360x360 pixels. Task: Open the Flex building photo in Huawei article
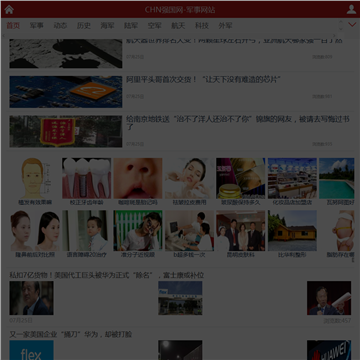pos(180,298)
